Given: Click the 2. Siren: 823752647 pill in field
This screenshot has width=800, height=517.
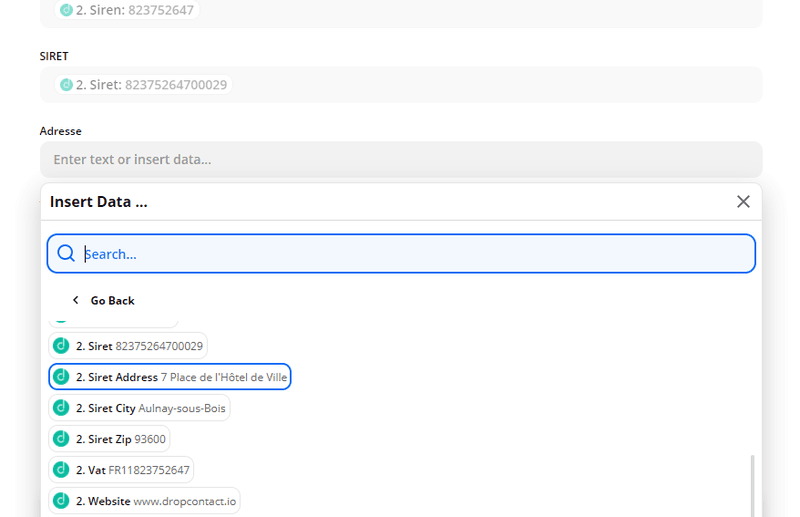Looking at the screenshot, I should coord(127,10).
